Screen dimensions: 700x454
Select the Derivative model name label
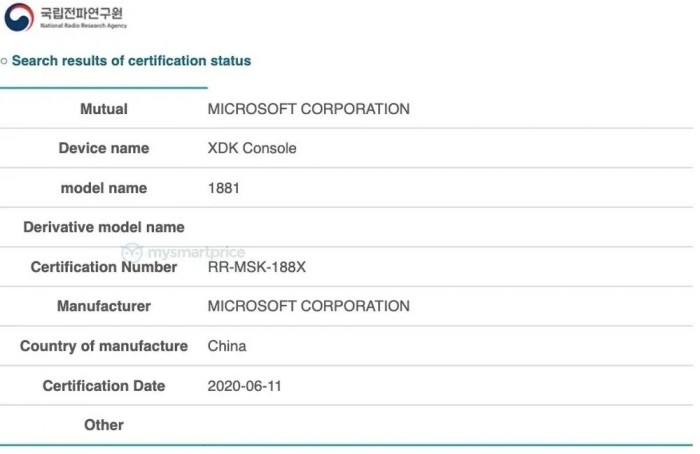(x=104, y=227)
